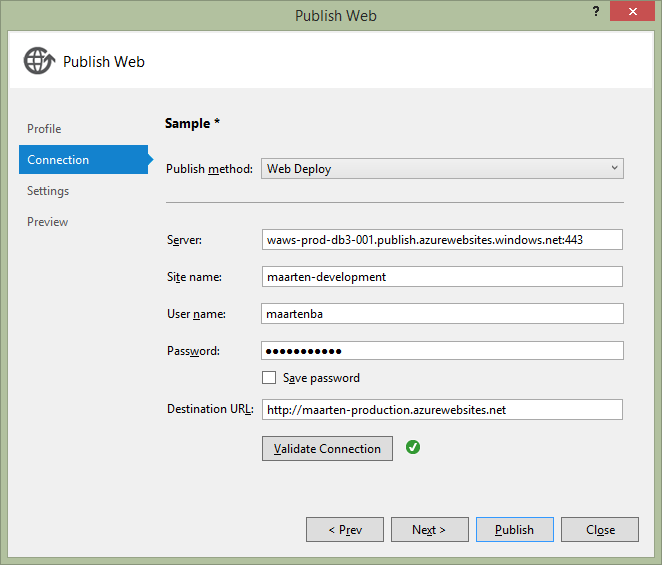Expand the Publish method dropdown
The height and width of the screenshot is (565, 662).
[441, 169]
